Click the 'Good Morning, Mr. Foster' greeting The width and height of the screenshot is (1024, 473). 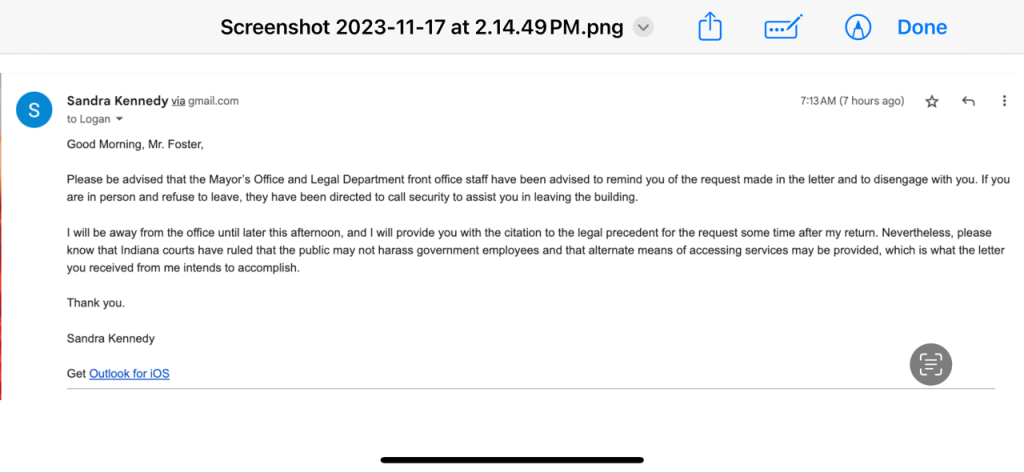(x=135, y=144)
